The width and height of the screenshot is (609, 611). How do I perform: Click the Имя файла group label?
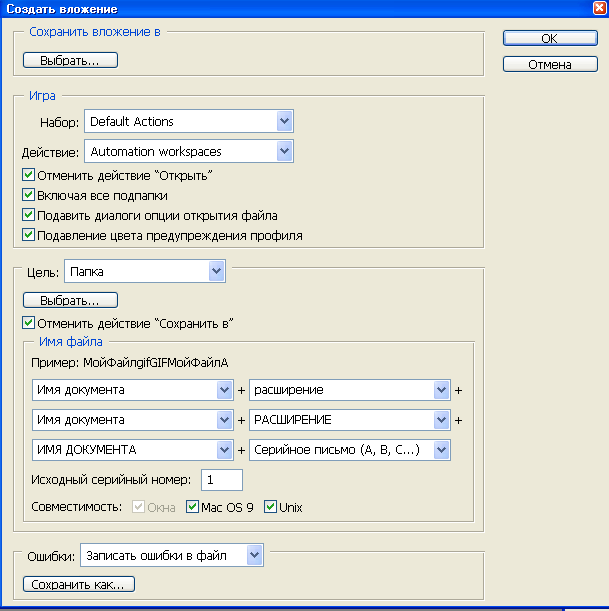pos(71,342)
